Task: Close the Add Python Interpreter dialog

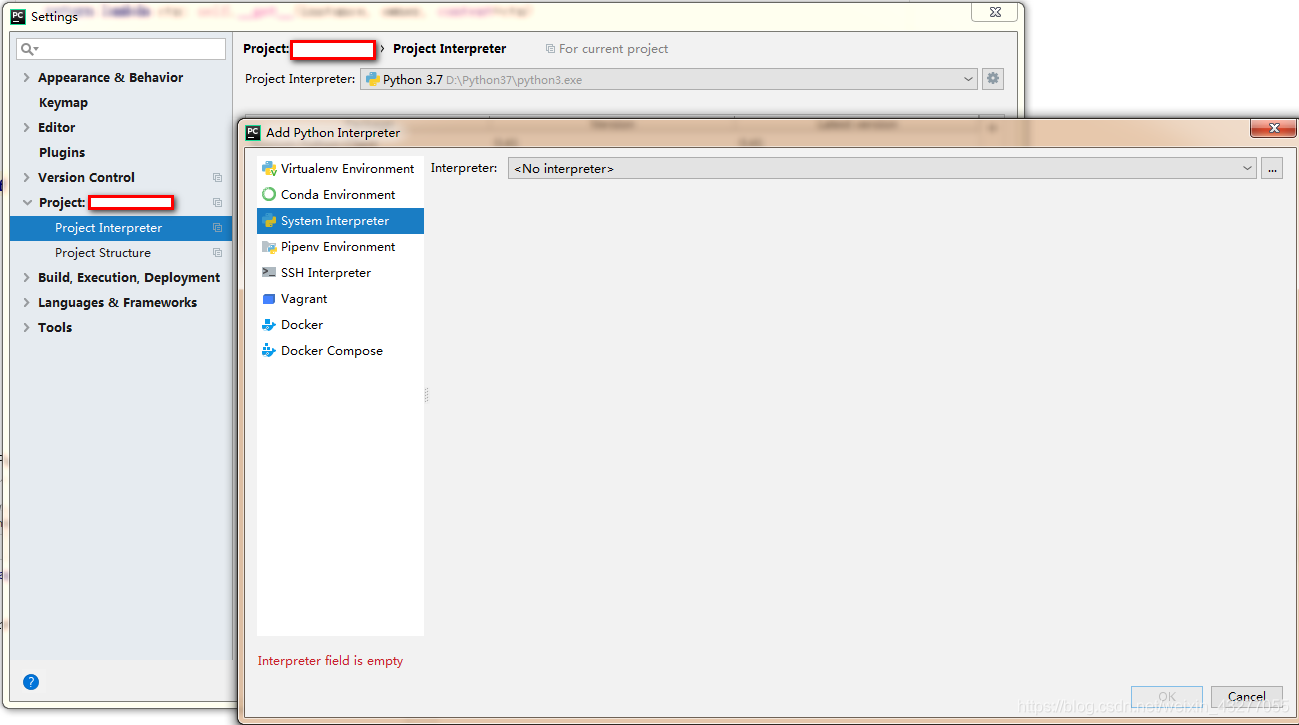Action: pyautogui.click(x=1274, y=129)
